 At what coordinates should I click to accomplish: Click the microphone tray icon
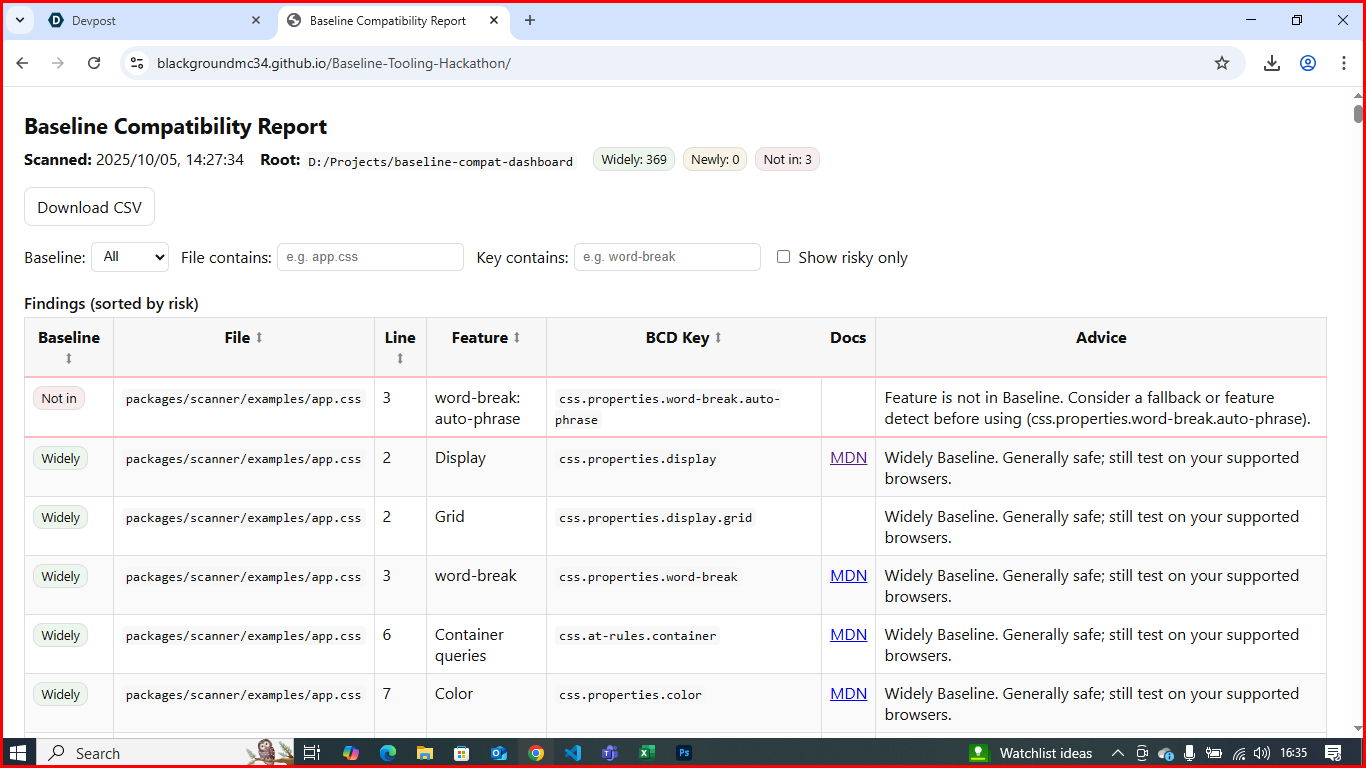pyautogui.click(x=1190, y=753)
